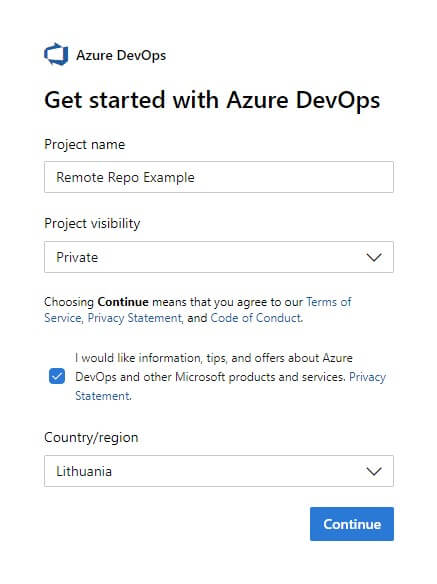Click the Azure DevOps brand name text
437x584 pixels.
coord(121,55)
